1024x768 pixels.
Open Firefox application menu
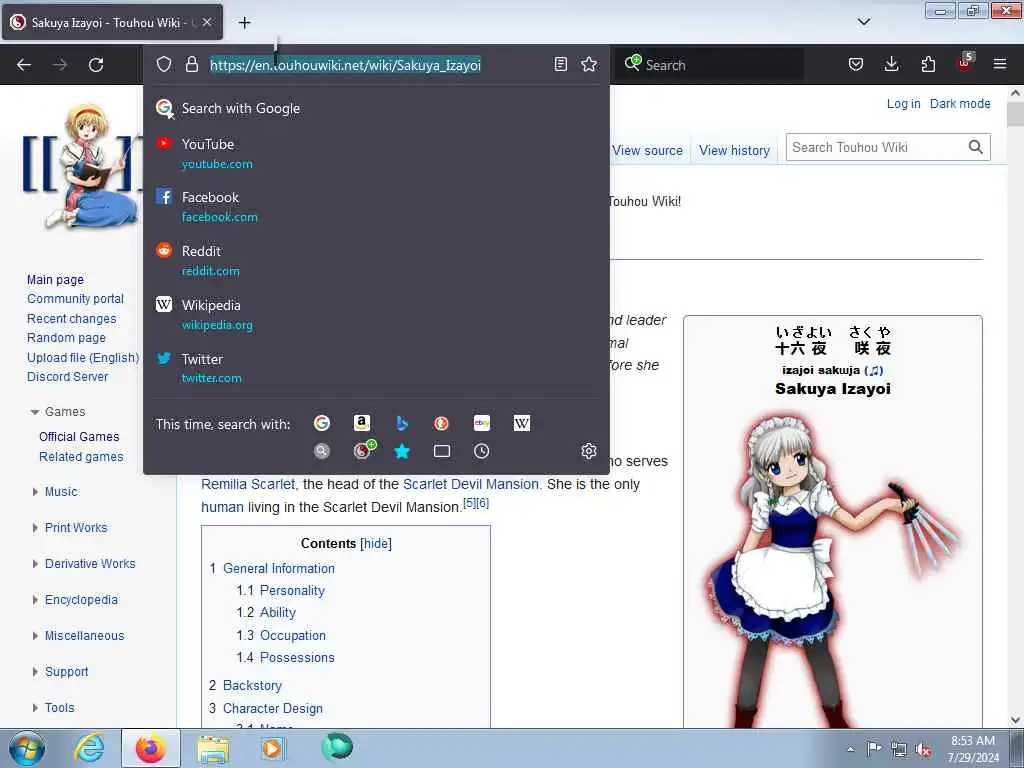(x=1000, y=64)
